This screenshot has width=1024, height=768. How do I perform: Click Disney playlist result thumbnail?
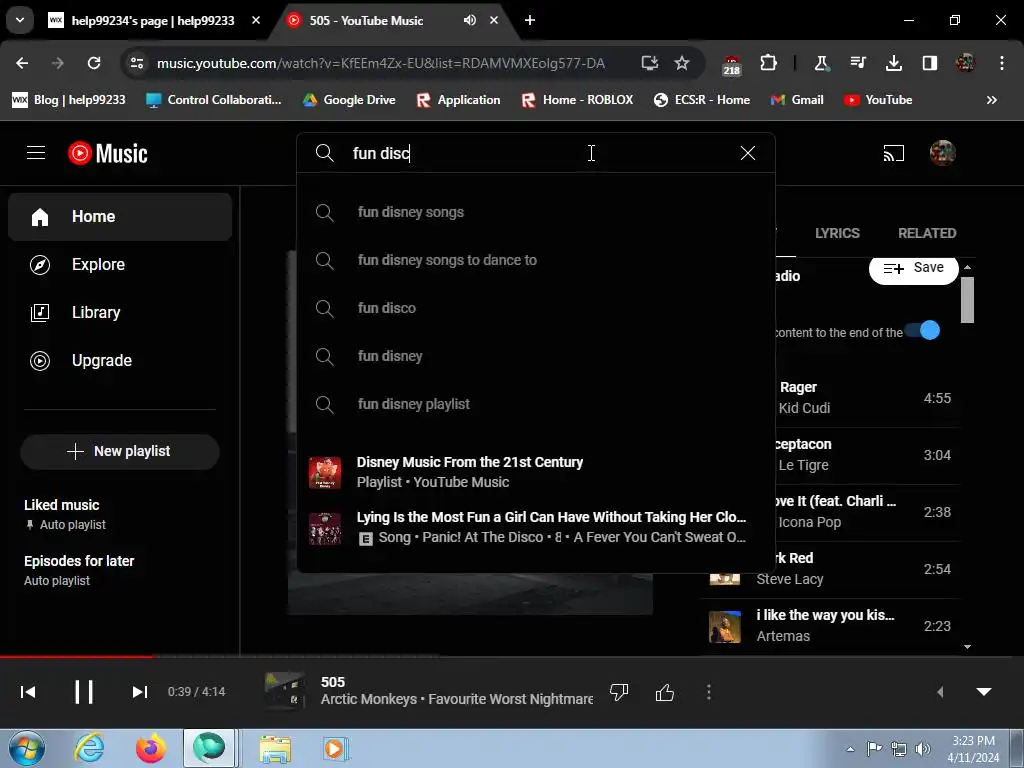pyautogui.click(x=325, y=473)
